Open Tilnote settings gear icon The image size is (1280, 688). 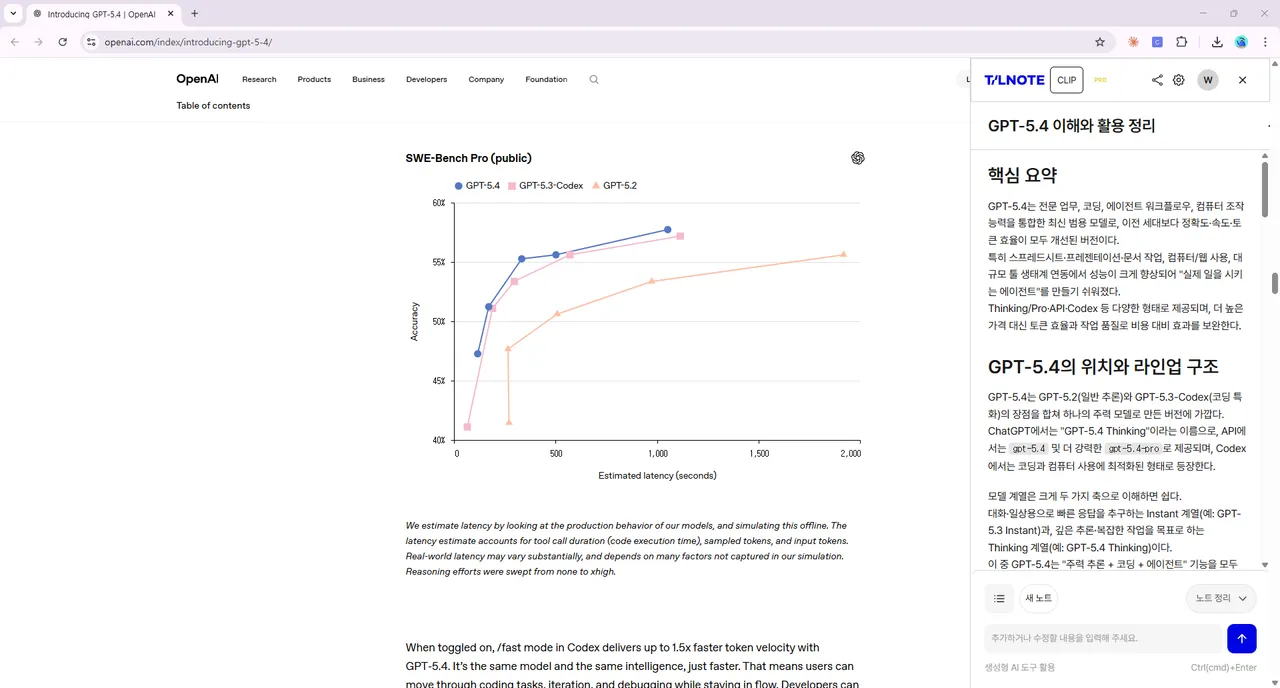pos(1179,80)
